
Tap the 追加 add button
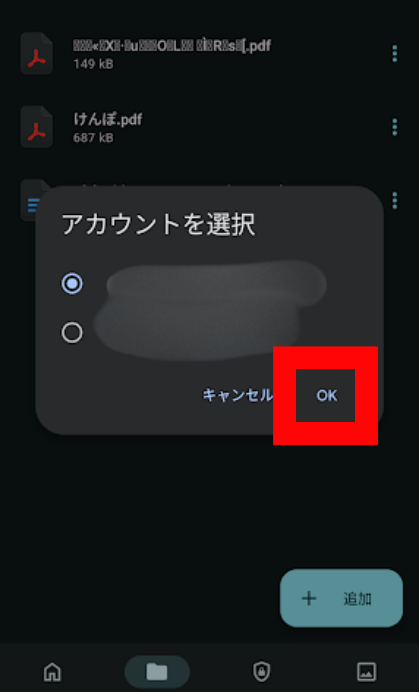click(x=341, y=598)
